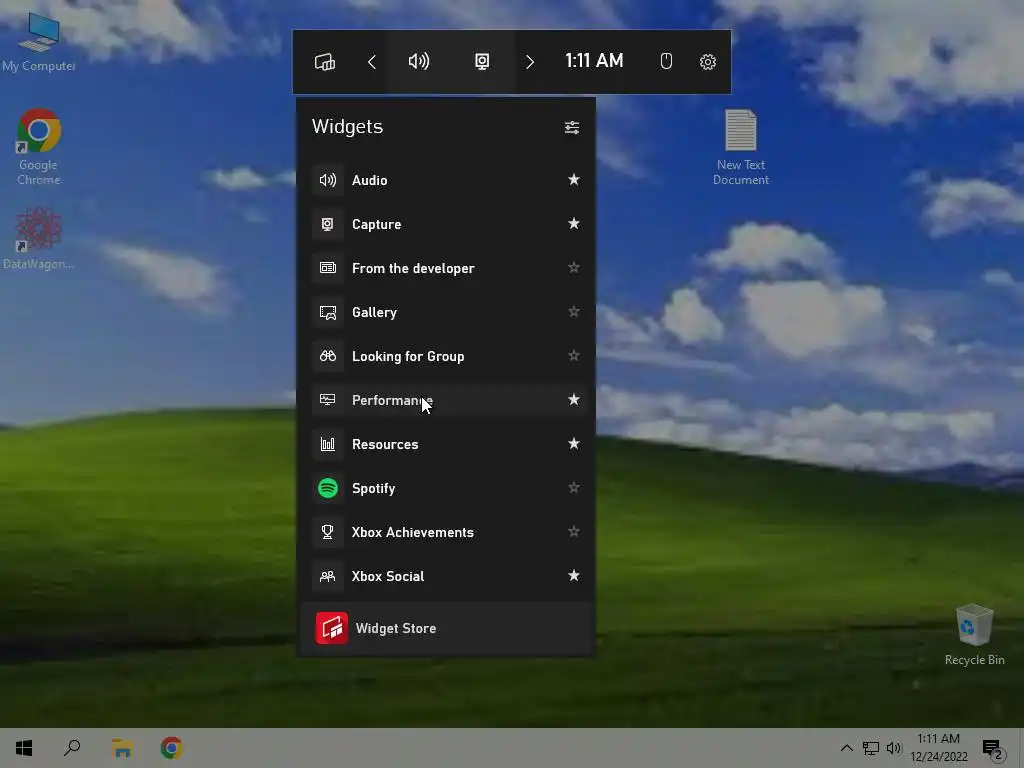The width and height of the screenshot is (1024, 768).
Task: Click the Gallery widget list icon
Action: (x=328, y=312)
